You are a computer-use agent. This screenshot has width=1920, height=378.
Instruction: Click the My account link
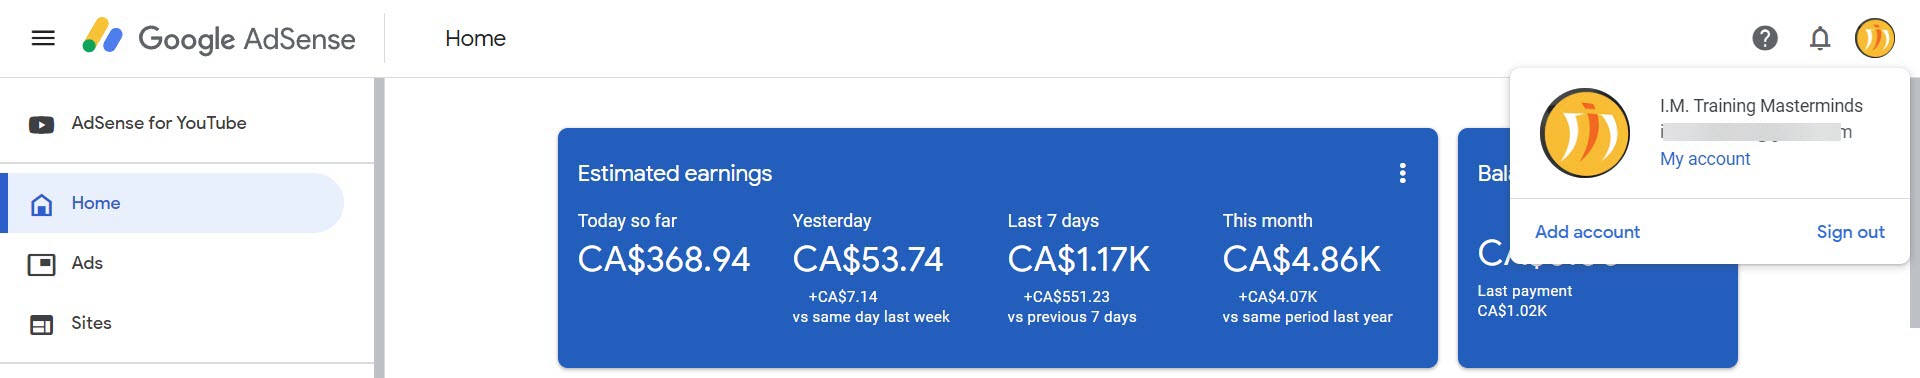tap(1705, 159)
